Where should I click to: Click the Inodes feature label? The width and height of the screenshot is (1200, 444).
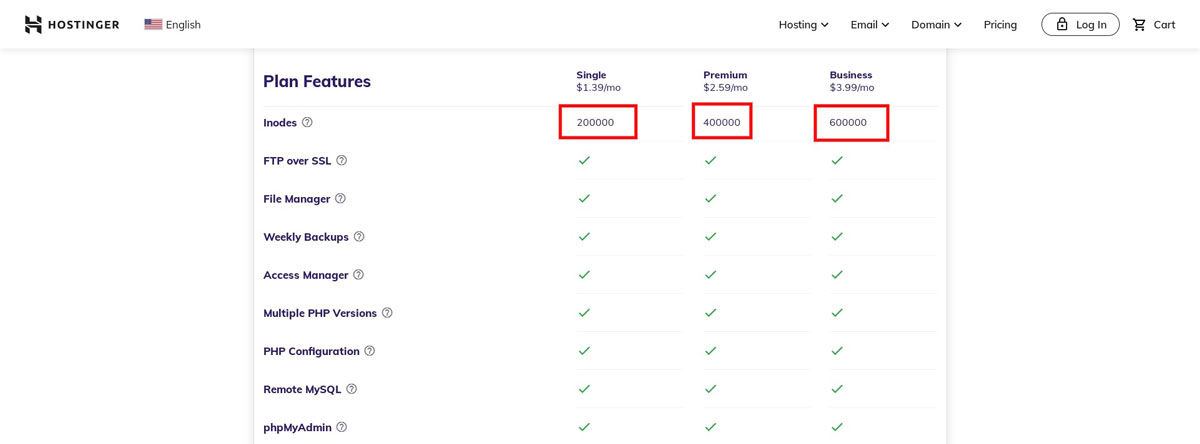pyautogui.click(x=280, y=122)
